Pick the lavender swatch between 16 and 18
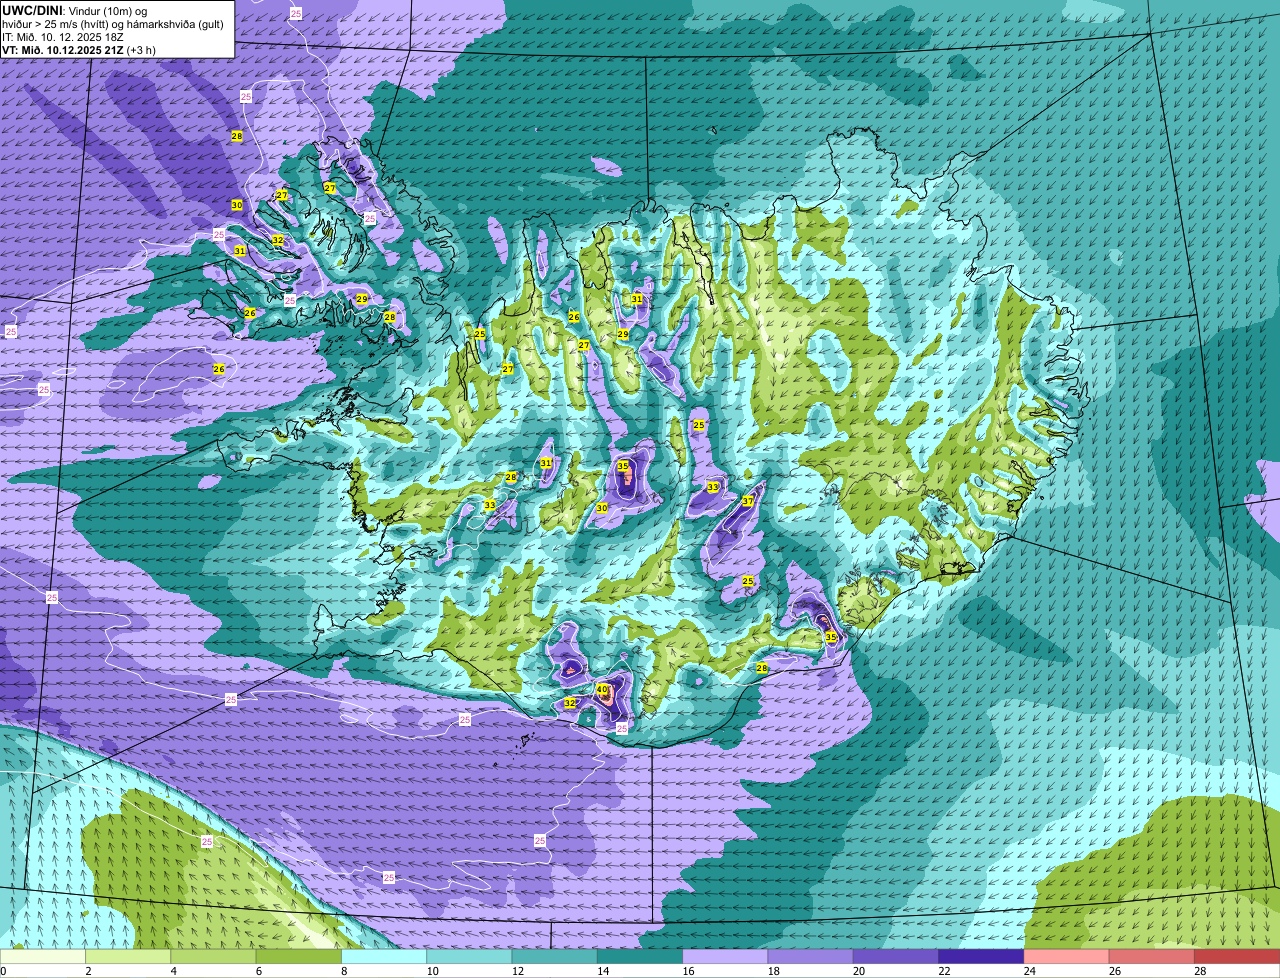1280x978 pixels. [725, 956]
